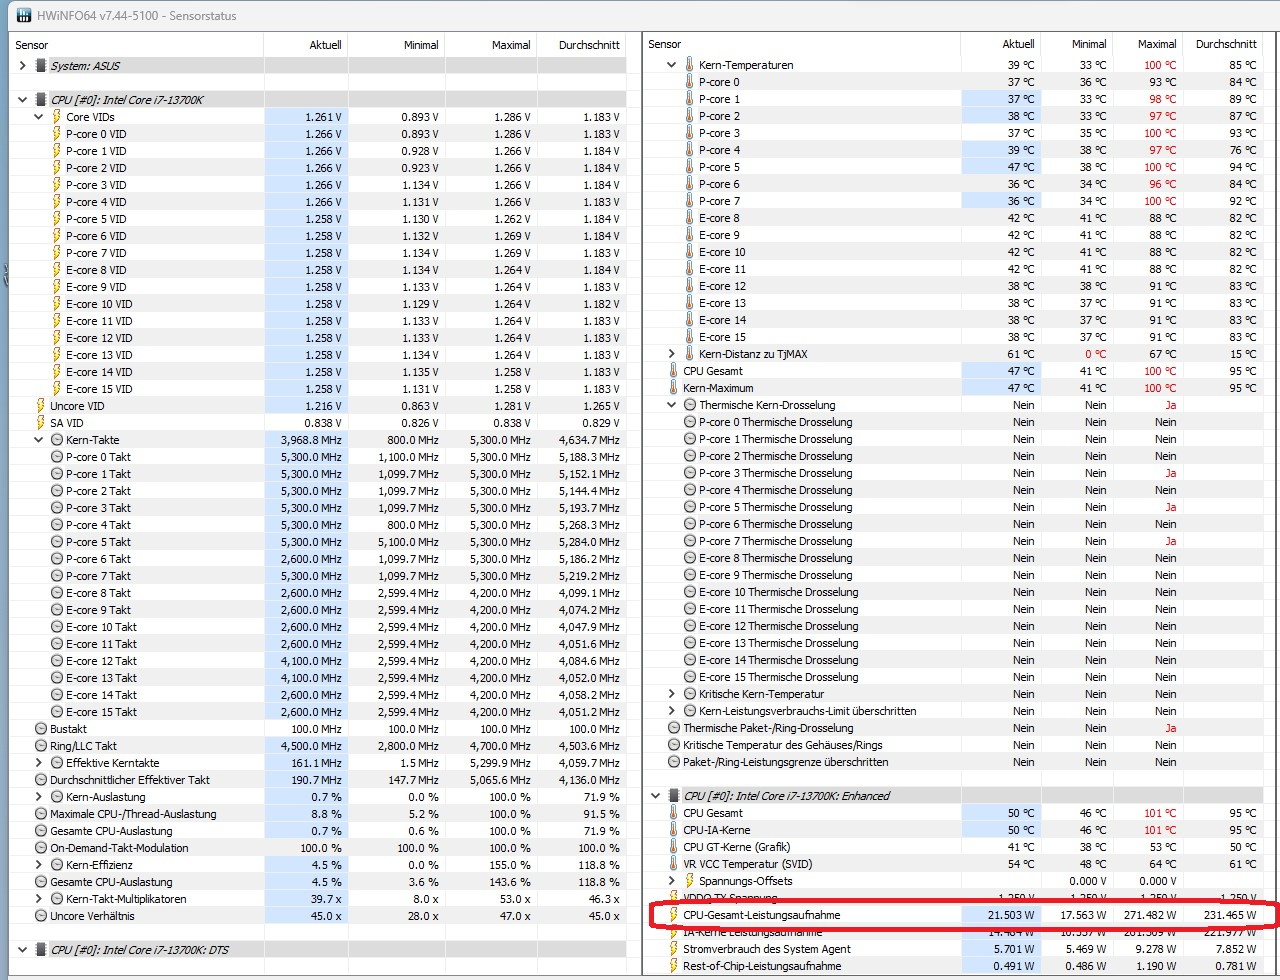Click the icon beside Gesamte CPU-Auslastung 0.7 %
1280x980 pixels.
point(41,831)
